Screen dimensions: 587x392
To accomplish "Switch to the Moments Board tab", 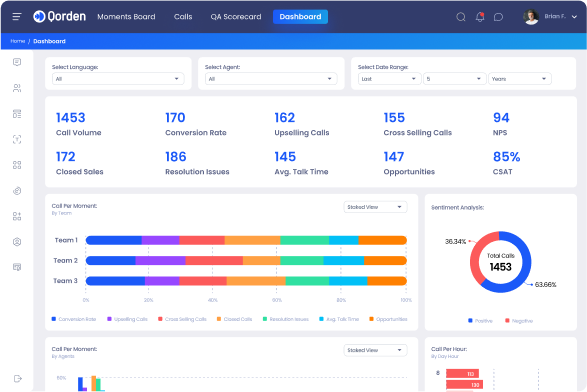I will [x=126, y=17].
